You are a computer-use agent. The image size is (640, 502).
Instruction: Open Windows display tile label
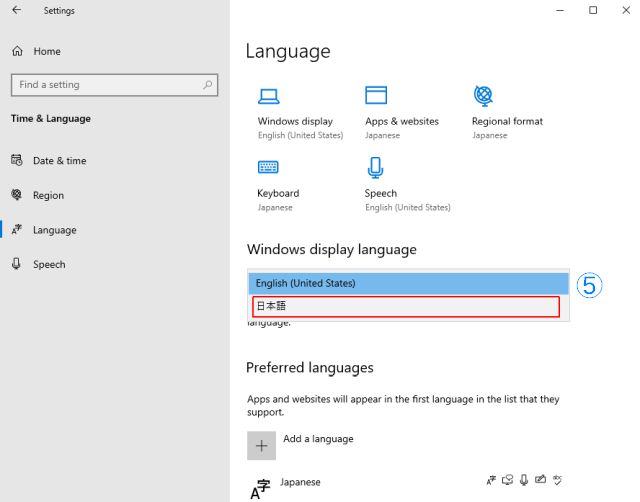click(x=295, y=121)
